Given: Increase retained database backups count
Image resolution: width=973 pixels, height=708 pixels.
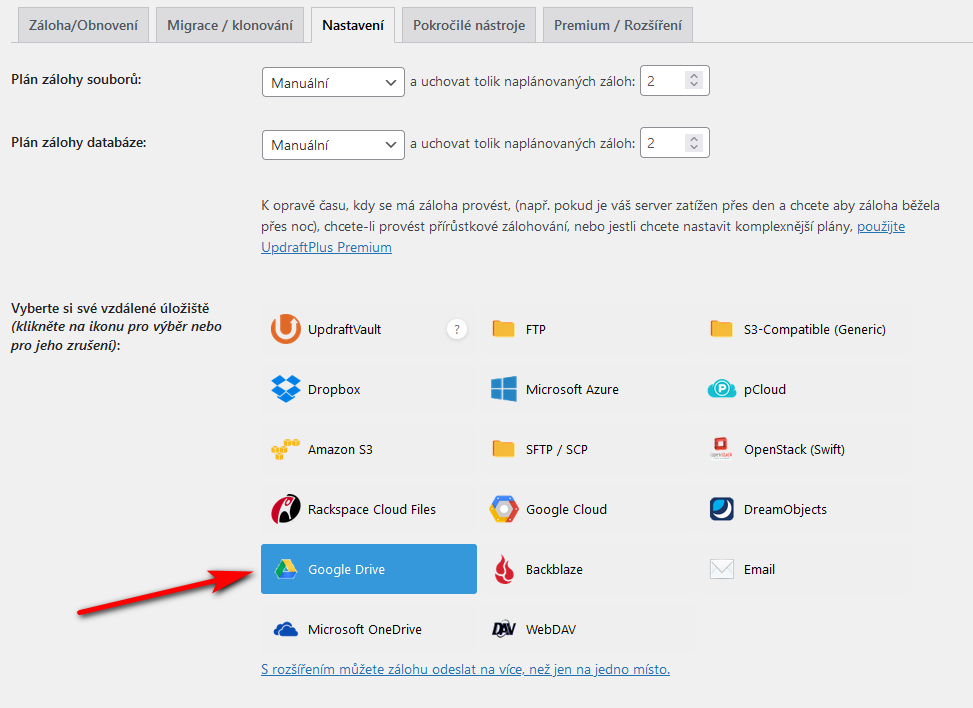Looking at the screenshot, I should pyautogui.click(x=694, y=138).
